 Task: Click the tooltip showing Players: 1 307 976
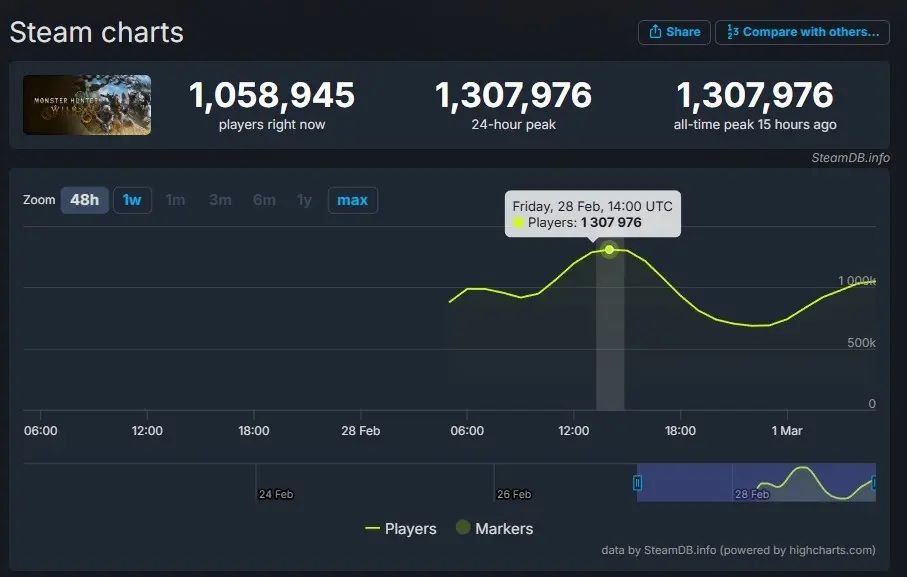coord(593,214)
